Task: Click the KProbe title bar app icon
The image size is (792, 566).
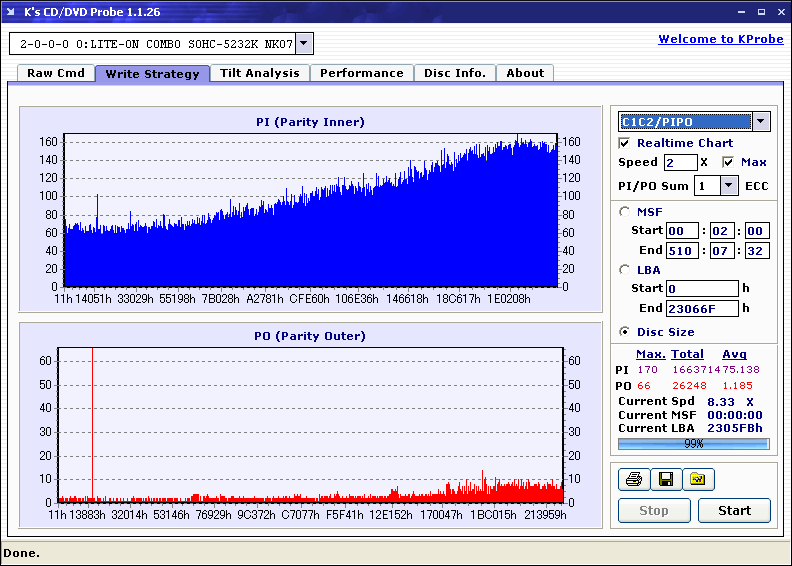Action: pyautogui.click(x=11, y=11)
